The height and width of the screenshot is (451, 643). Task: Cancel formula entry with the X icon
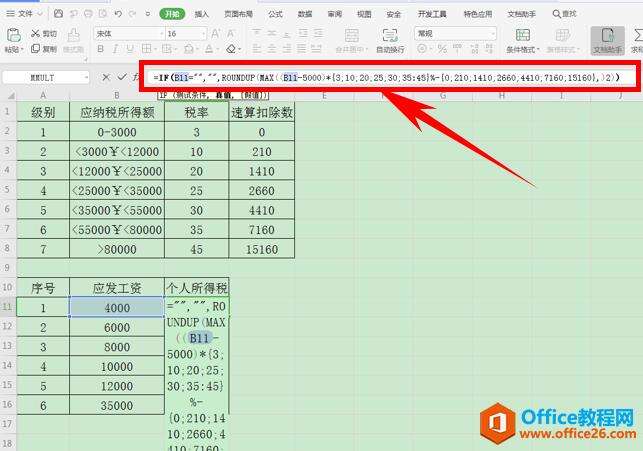(107, 77)
